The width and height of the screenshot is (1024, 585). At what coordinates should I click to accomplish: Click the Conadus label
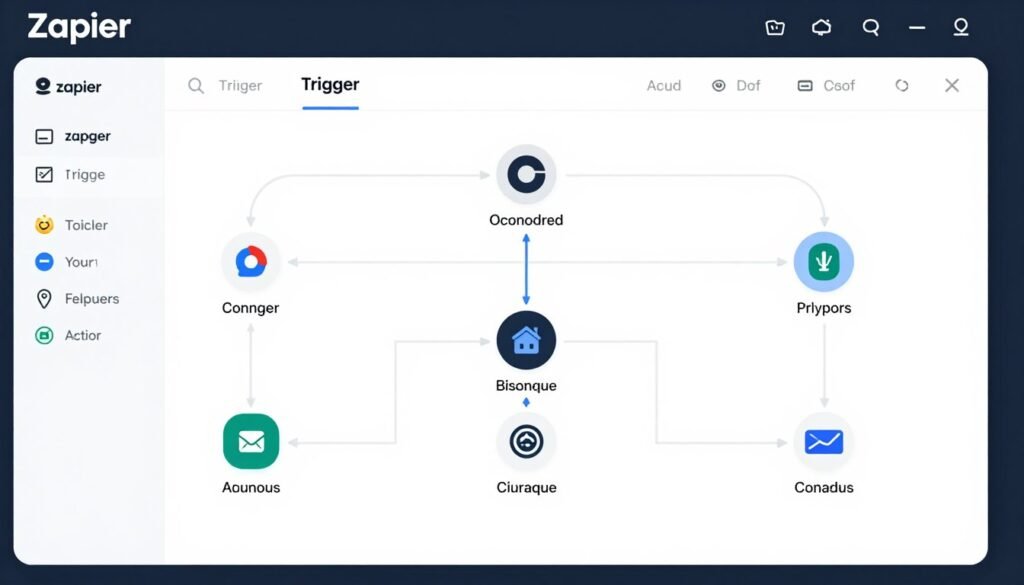[x=824, y=488]
